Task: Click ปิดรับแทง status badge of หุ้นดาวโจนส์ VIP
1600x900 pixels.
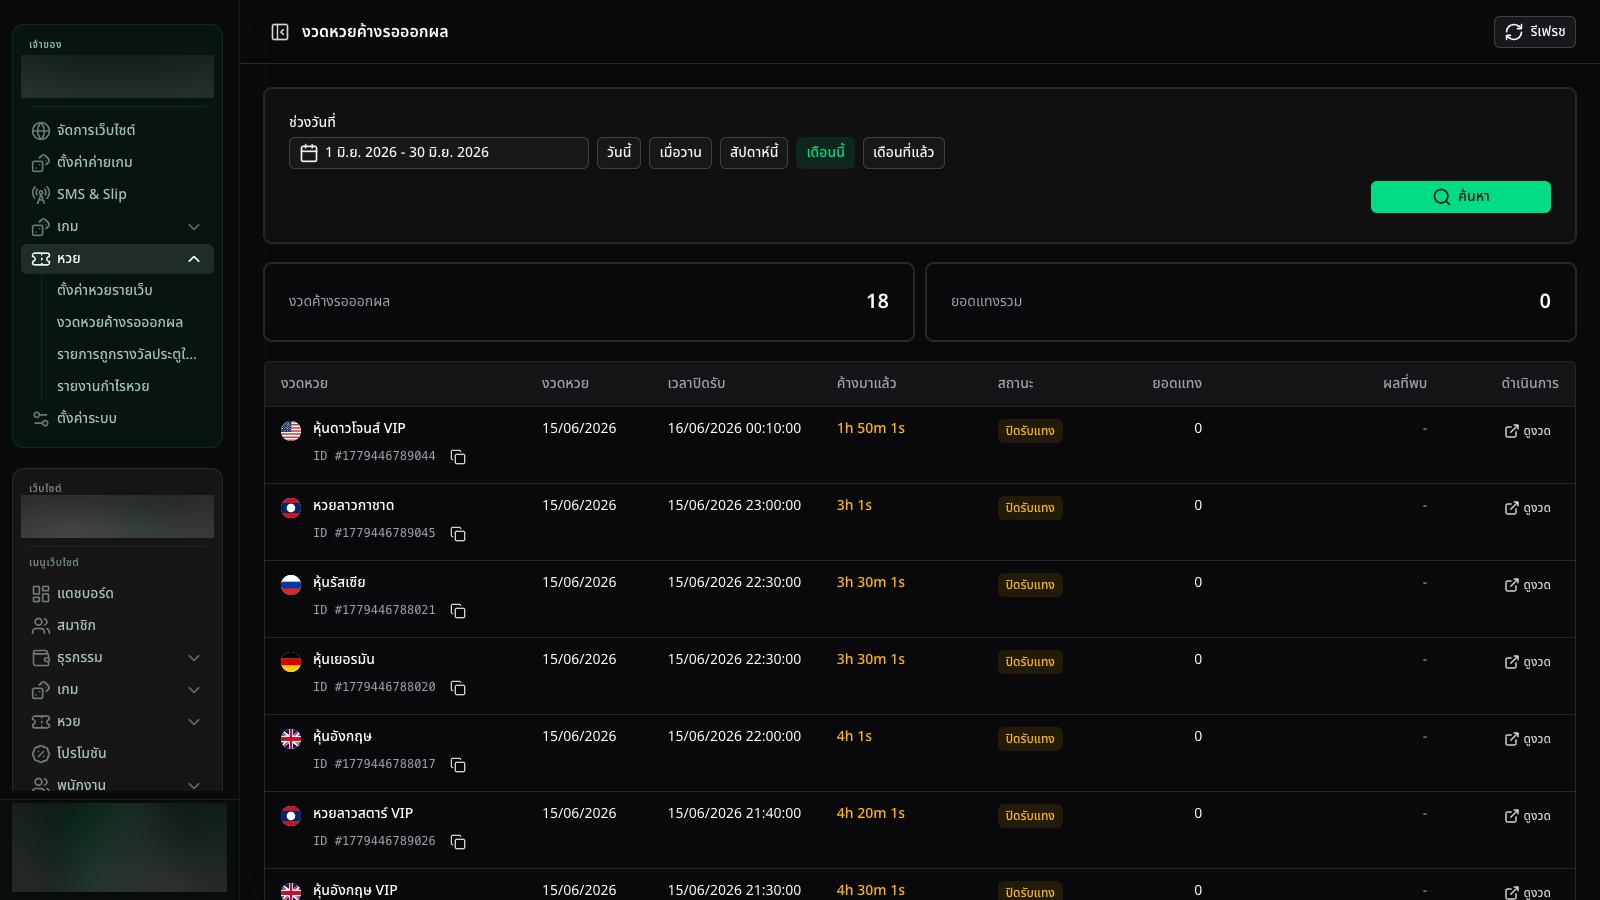Action: tap(1030, 431)
